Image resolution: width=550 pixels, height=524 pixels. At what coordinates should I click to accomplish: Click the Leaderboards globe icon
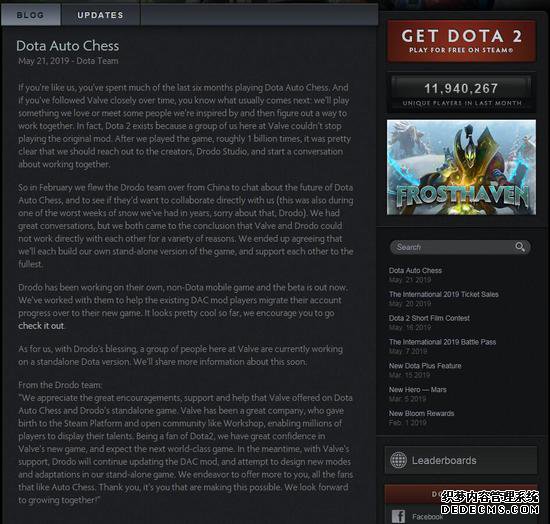click(399, 460)
